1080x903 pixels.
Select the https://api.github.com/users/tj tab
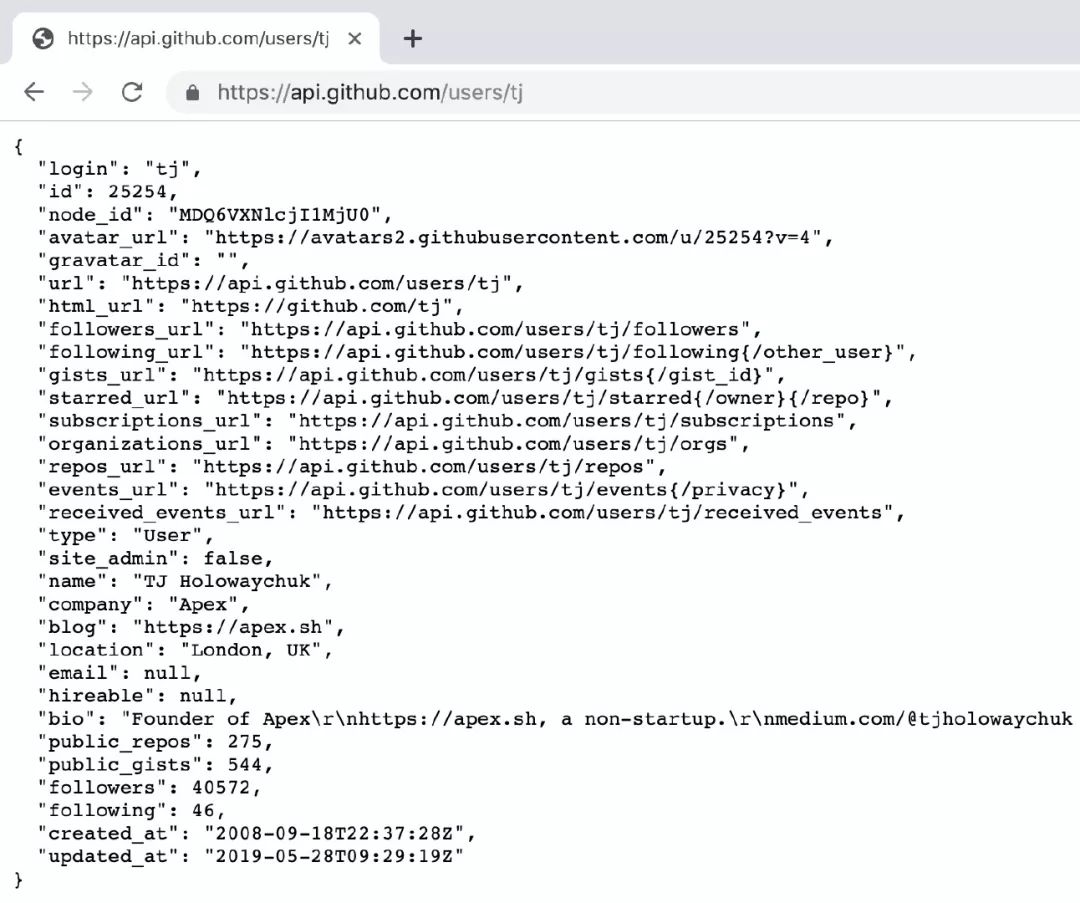(196, 38)
